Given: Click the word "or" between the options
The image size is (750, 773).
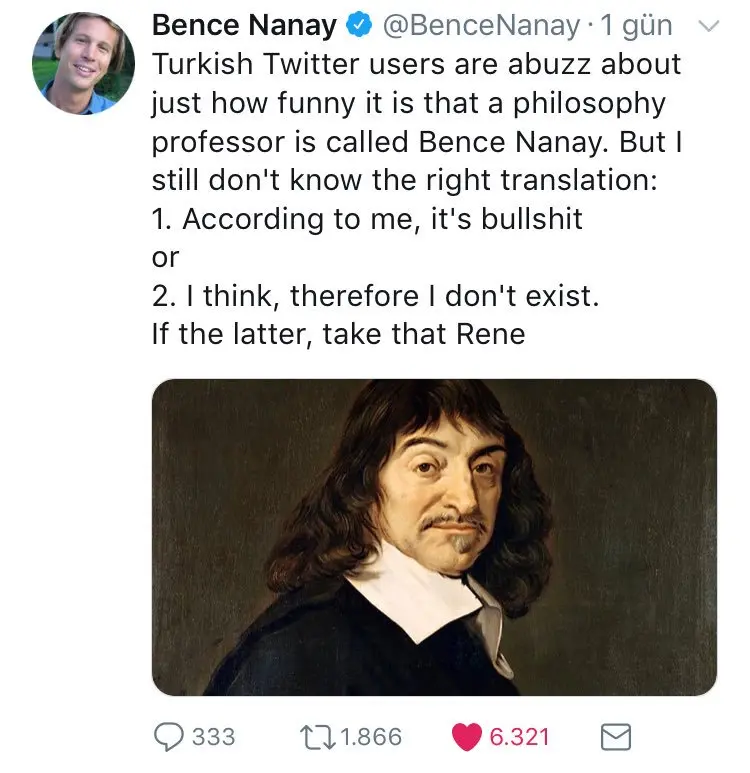Looking at the screenshot, I should click(x=165, y=257).
